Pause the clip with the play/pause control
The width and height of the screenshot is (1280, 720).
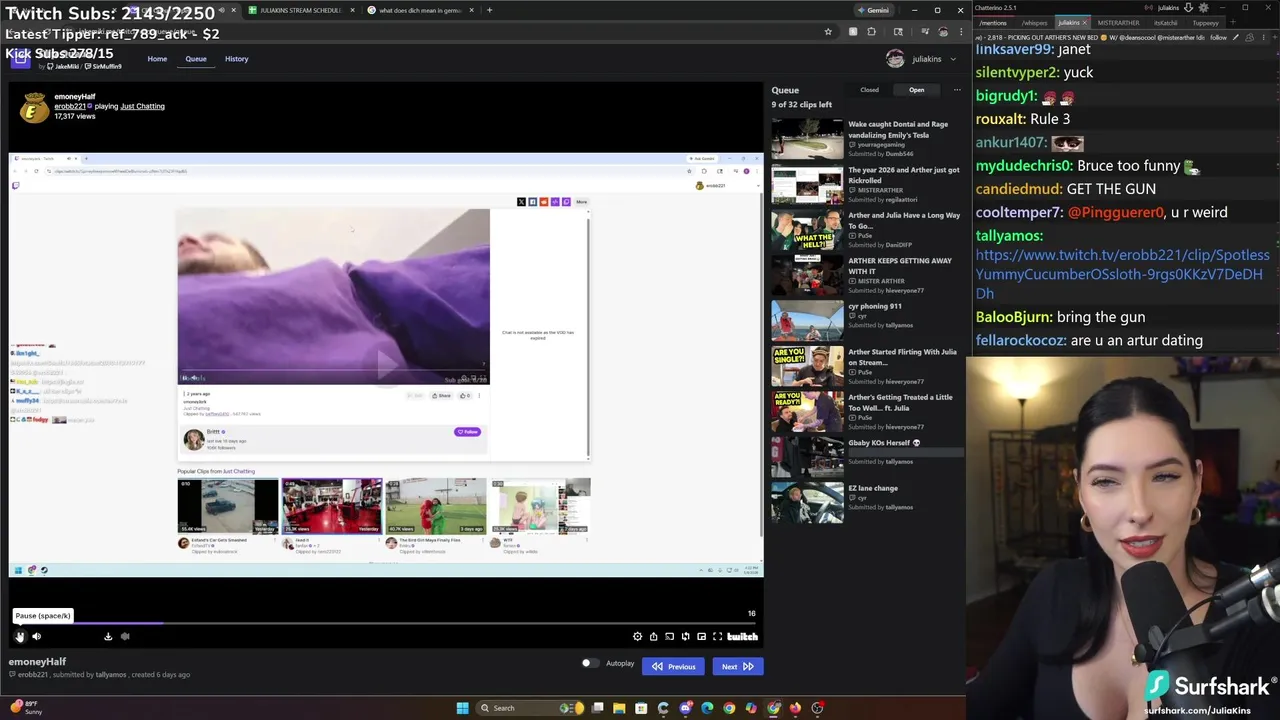coord(19,636)
